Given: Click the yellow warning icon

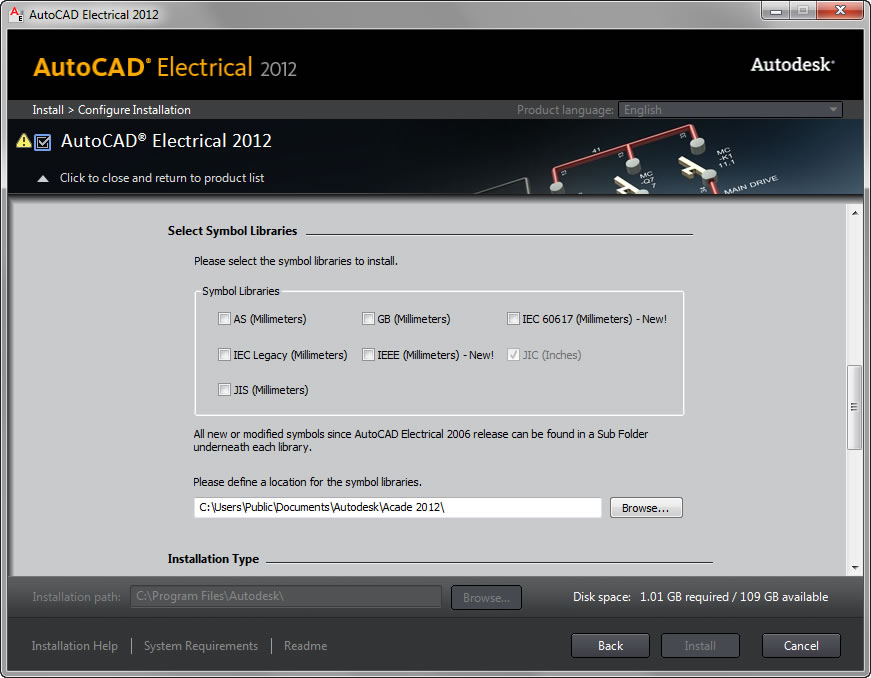Looking at the screenshot, I should tap(24, 140).
